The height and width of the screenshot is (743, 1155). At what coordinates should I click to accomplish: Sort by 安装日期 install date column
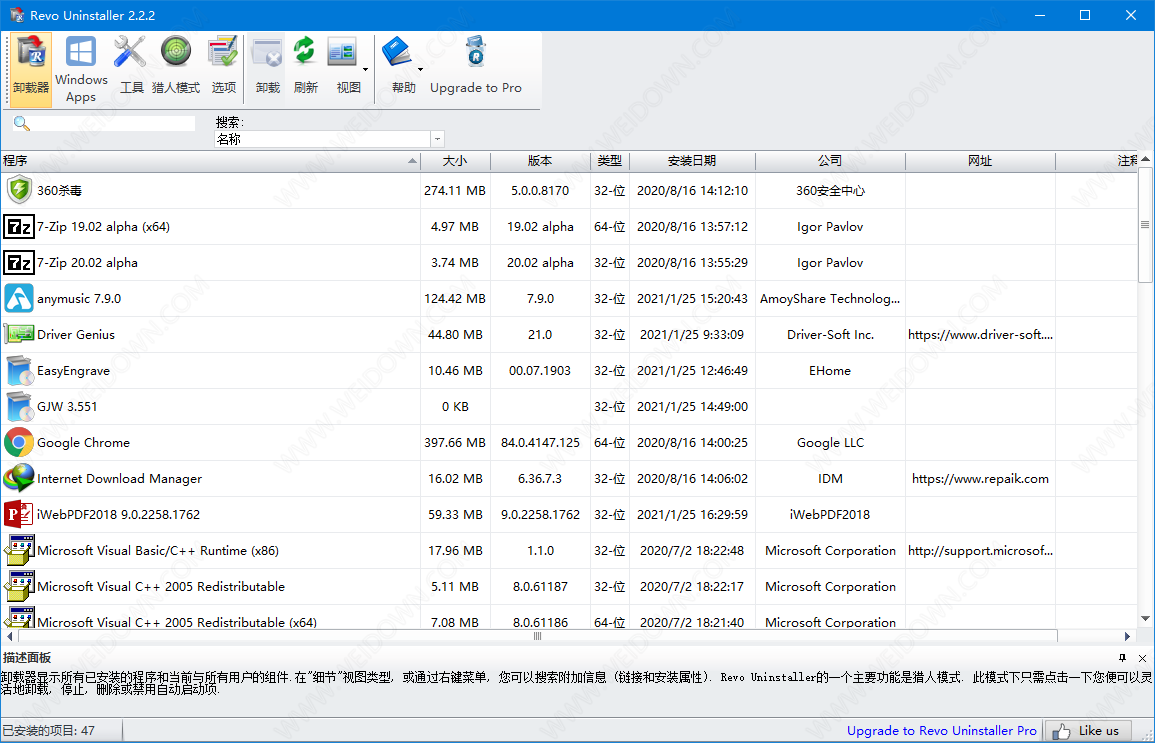pyautogui.click(x=692, y=161)
